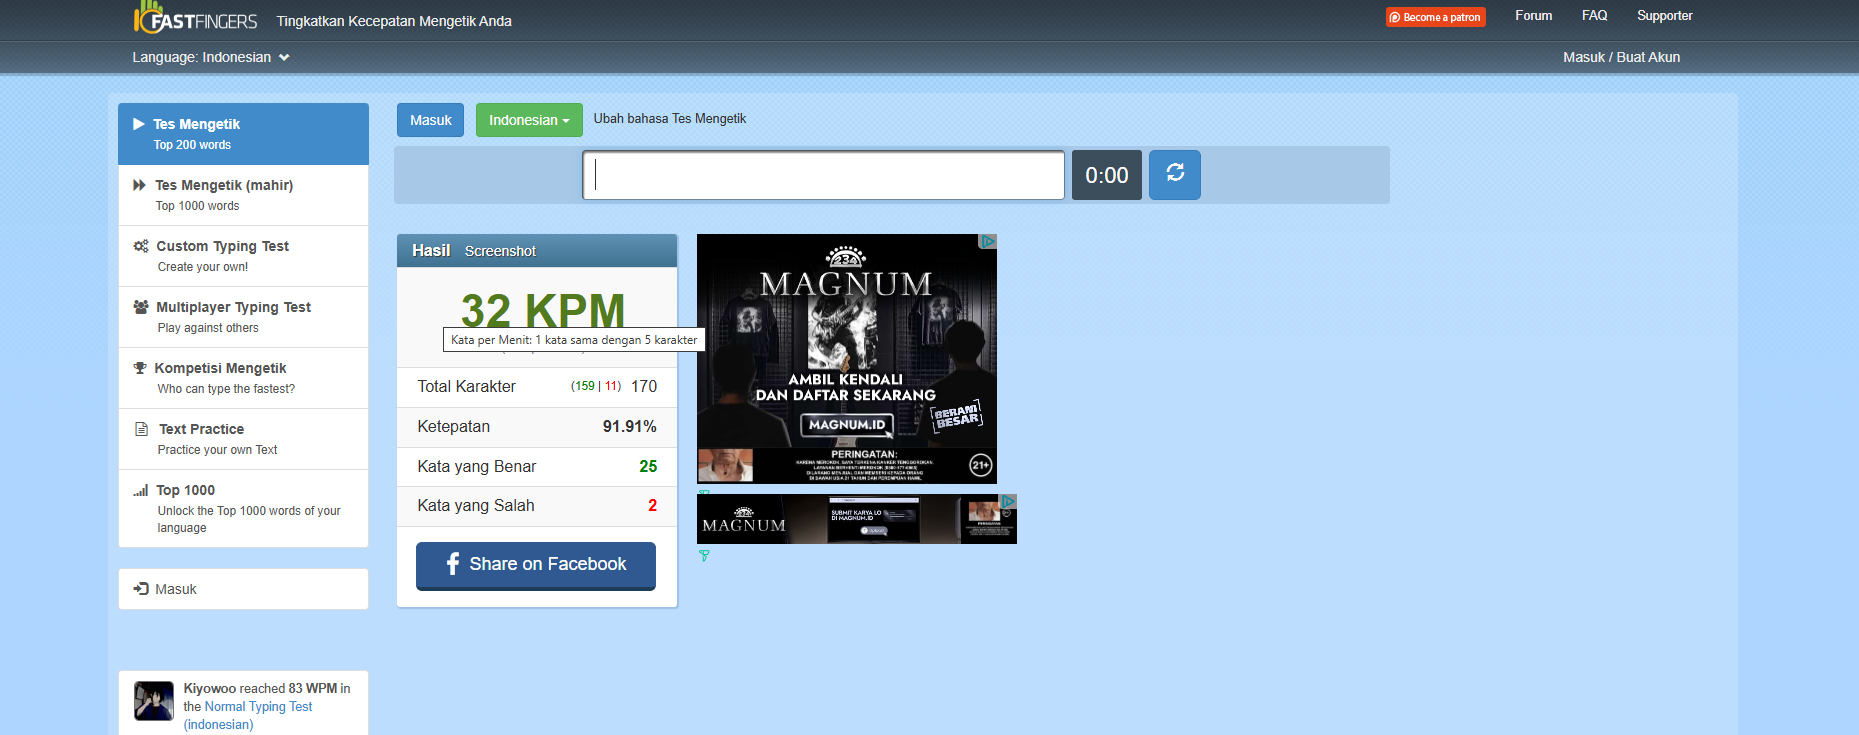Click the users icon beside Multiplayer Typing Test
Screen dimensions: 1859x735
(141, 307)
